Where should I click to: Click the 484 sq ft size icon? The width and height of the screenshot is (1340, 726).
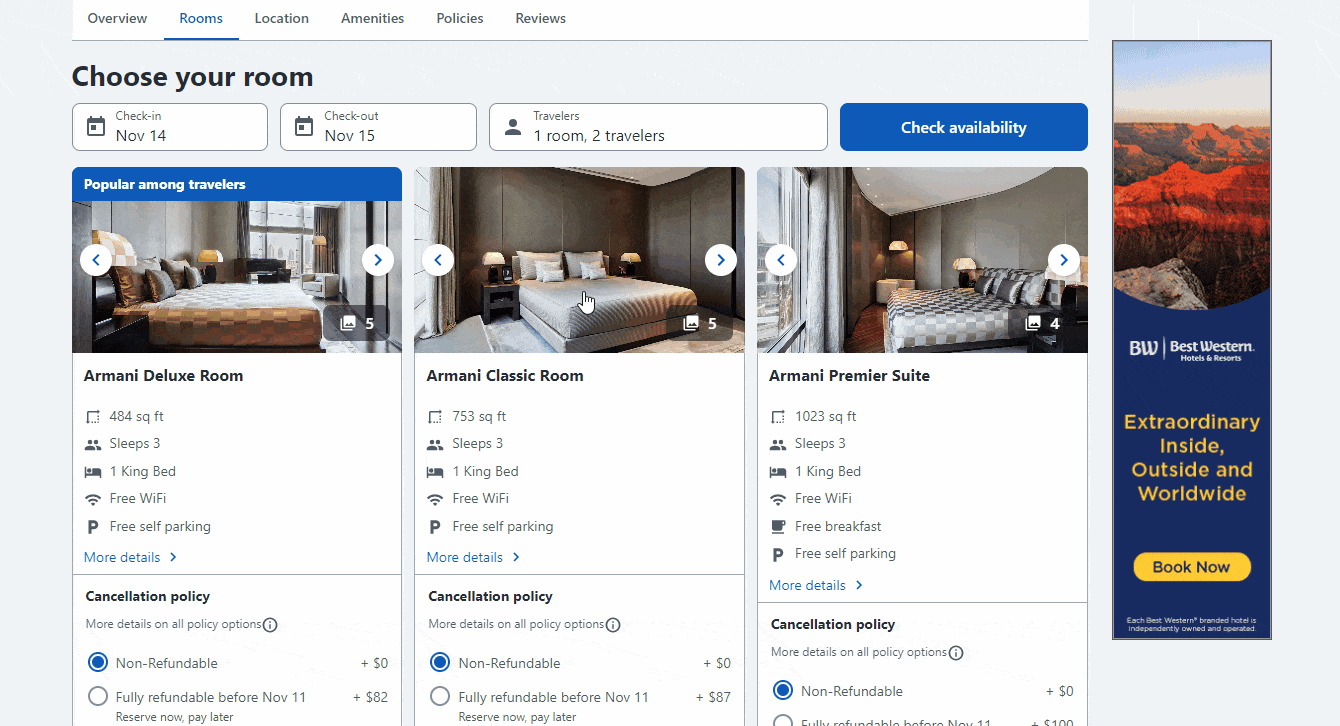[x=93, y=417]
